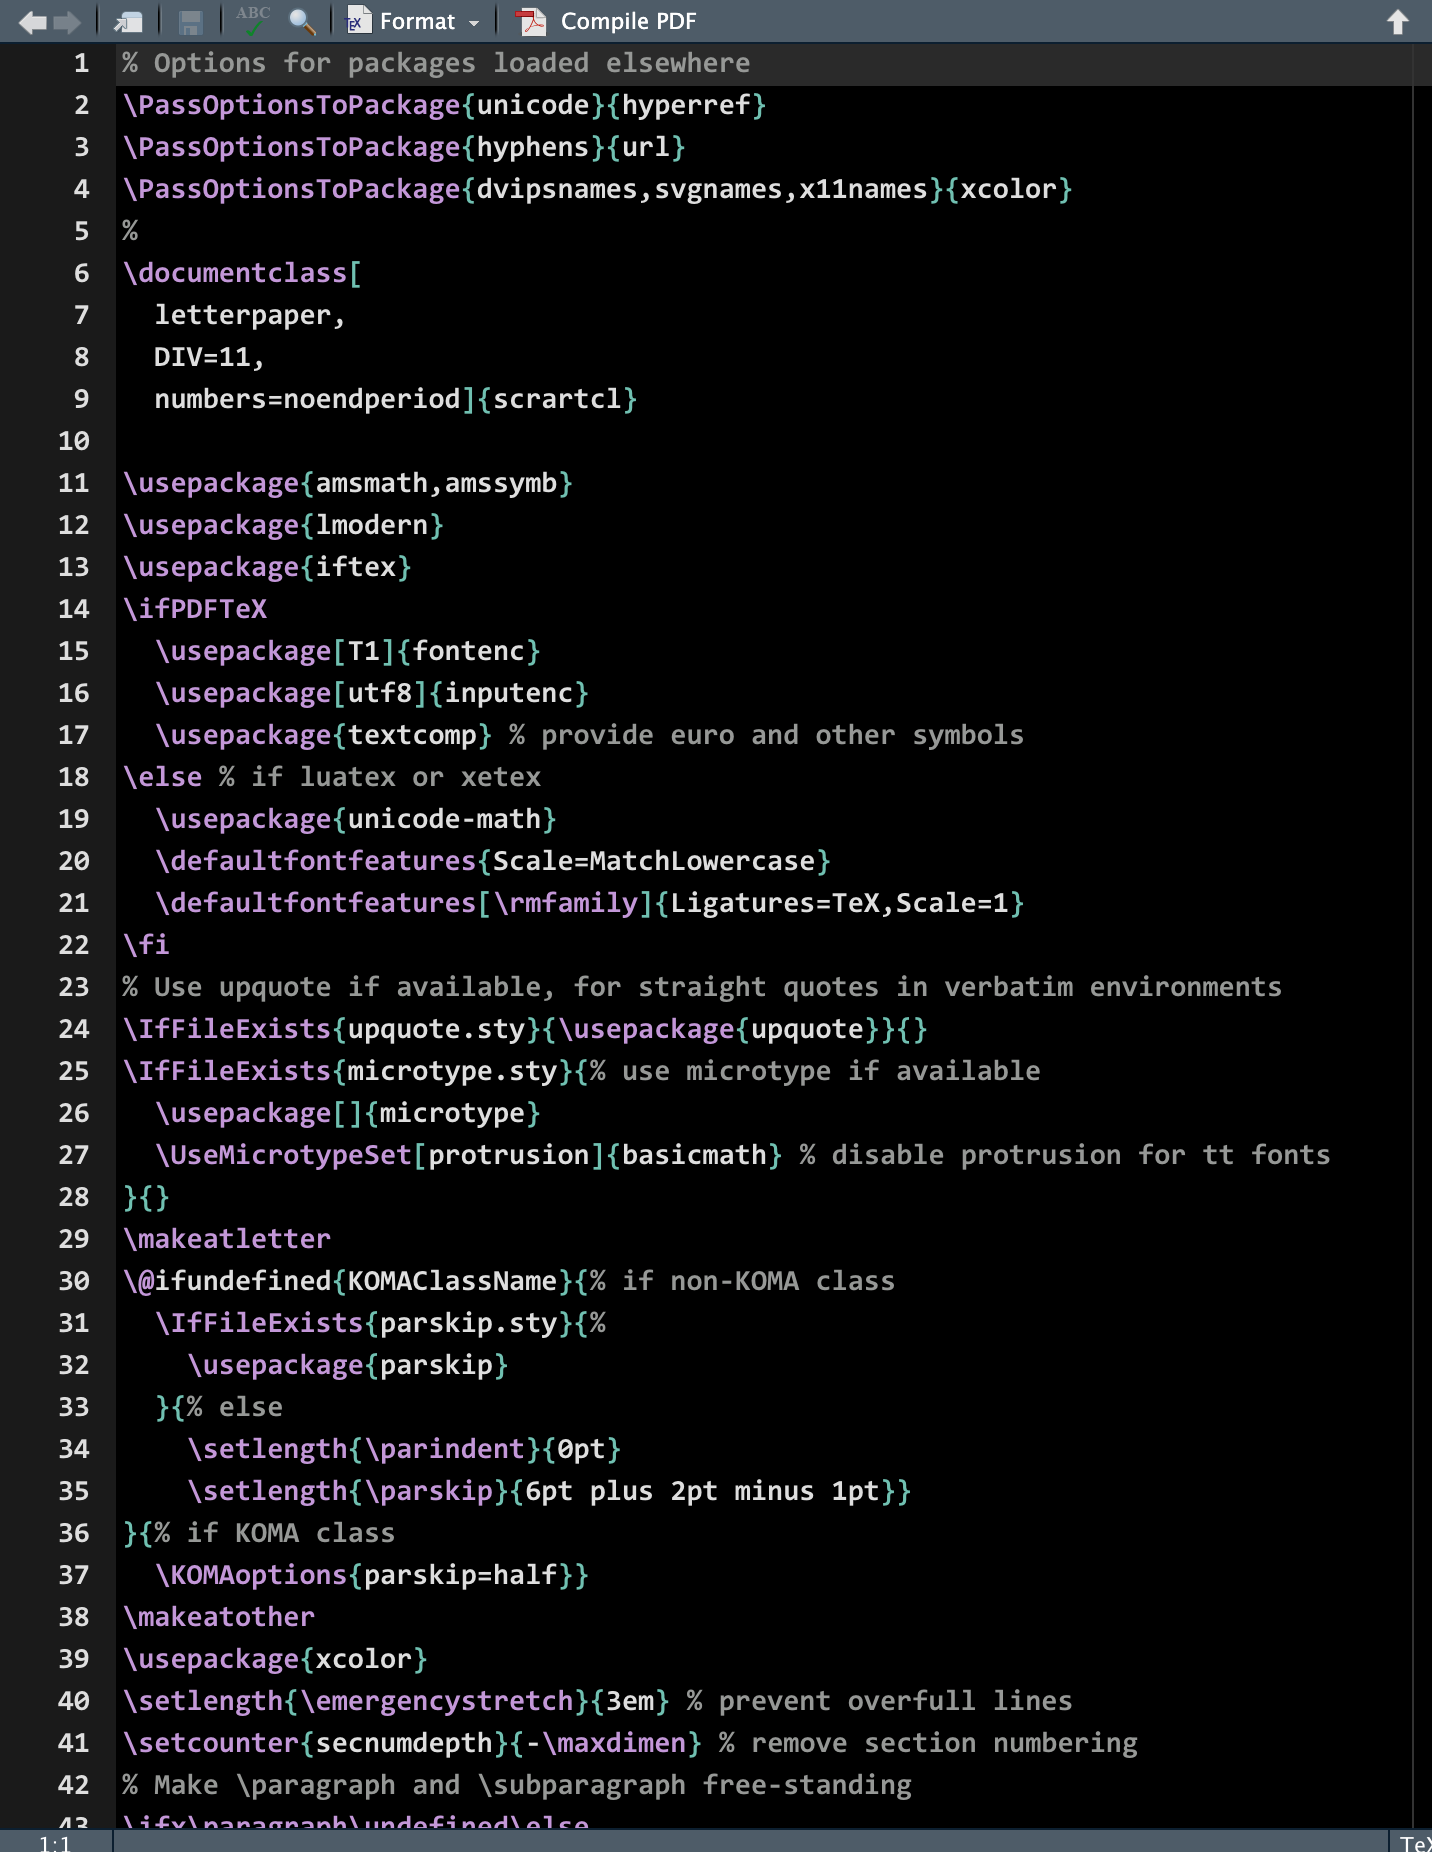Run spell check on document

click(253, 20)
